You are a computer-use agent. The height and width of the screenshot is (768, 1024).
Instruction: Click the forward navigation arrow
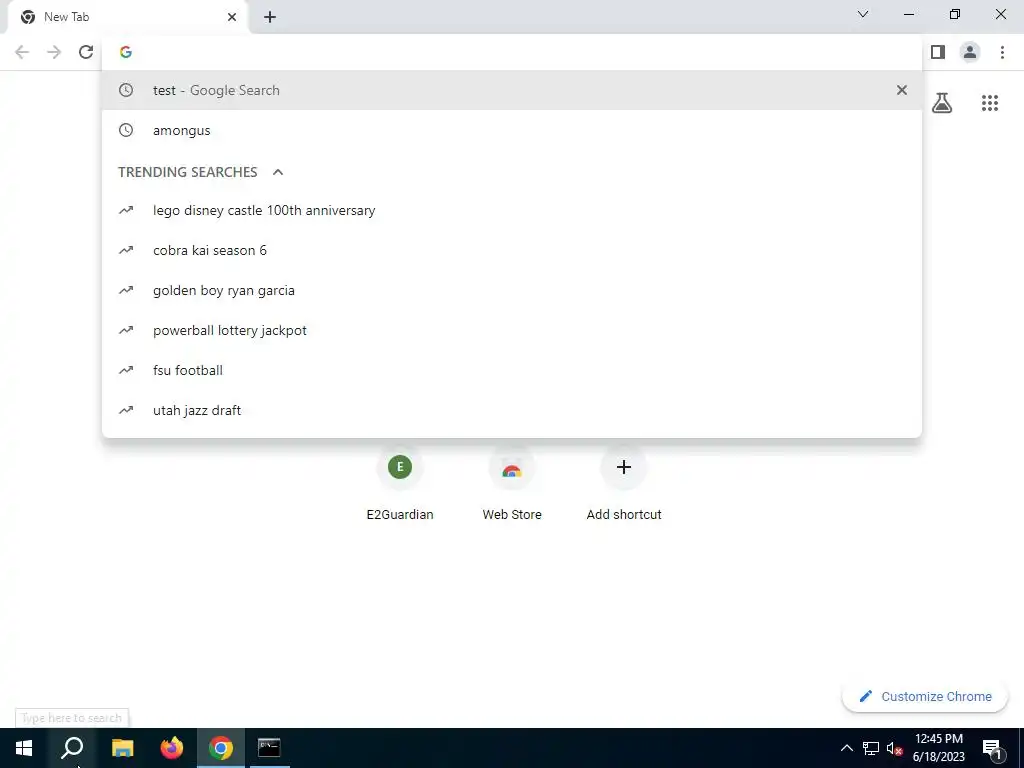54,52
